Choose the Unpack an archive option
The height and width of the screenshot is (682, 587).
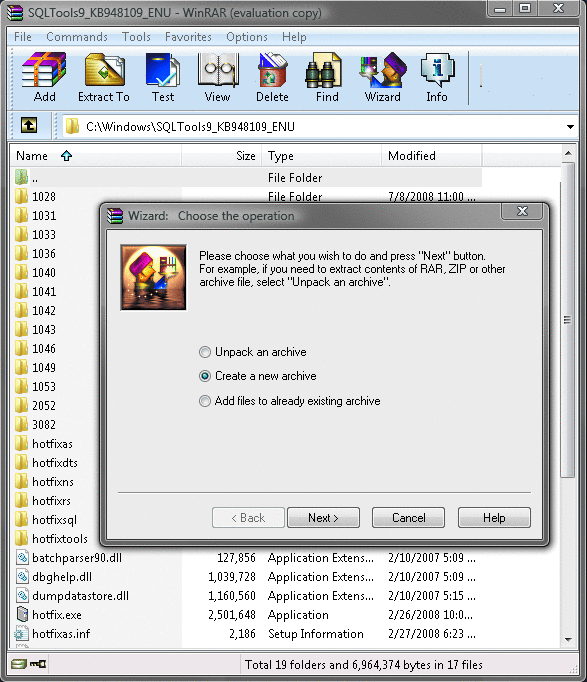pyautogui.click(x=253, y=352)
